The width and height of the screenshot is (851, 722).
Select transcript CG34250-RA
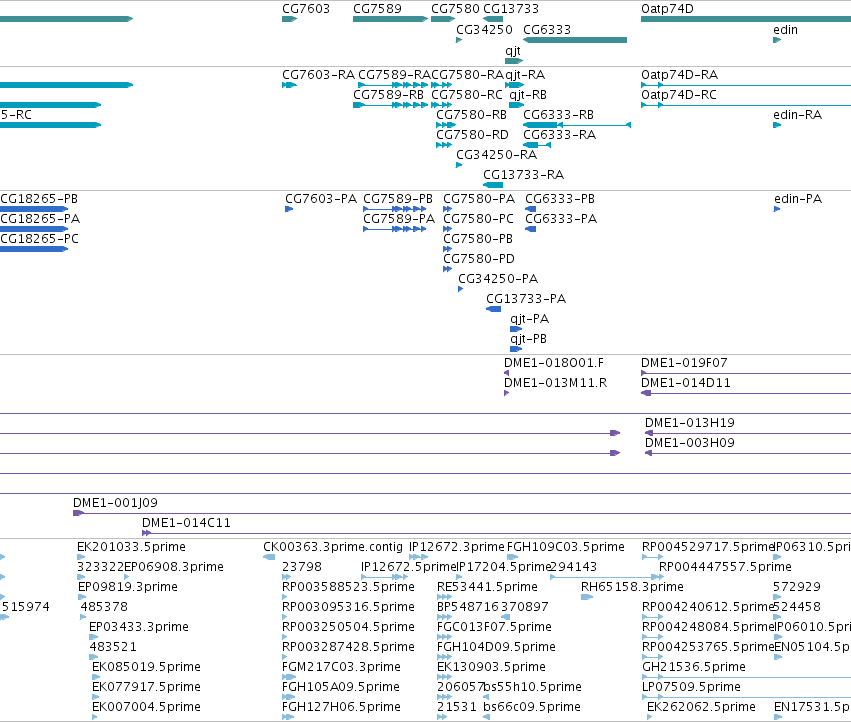pyautogui.click(x=497, y=155)
